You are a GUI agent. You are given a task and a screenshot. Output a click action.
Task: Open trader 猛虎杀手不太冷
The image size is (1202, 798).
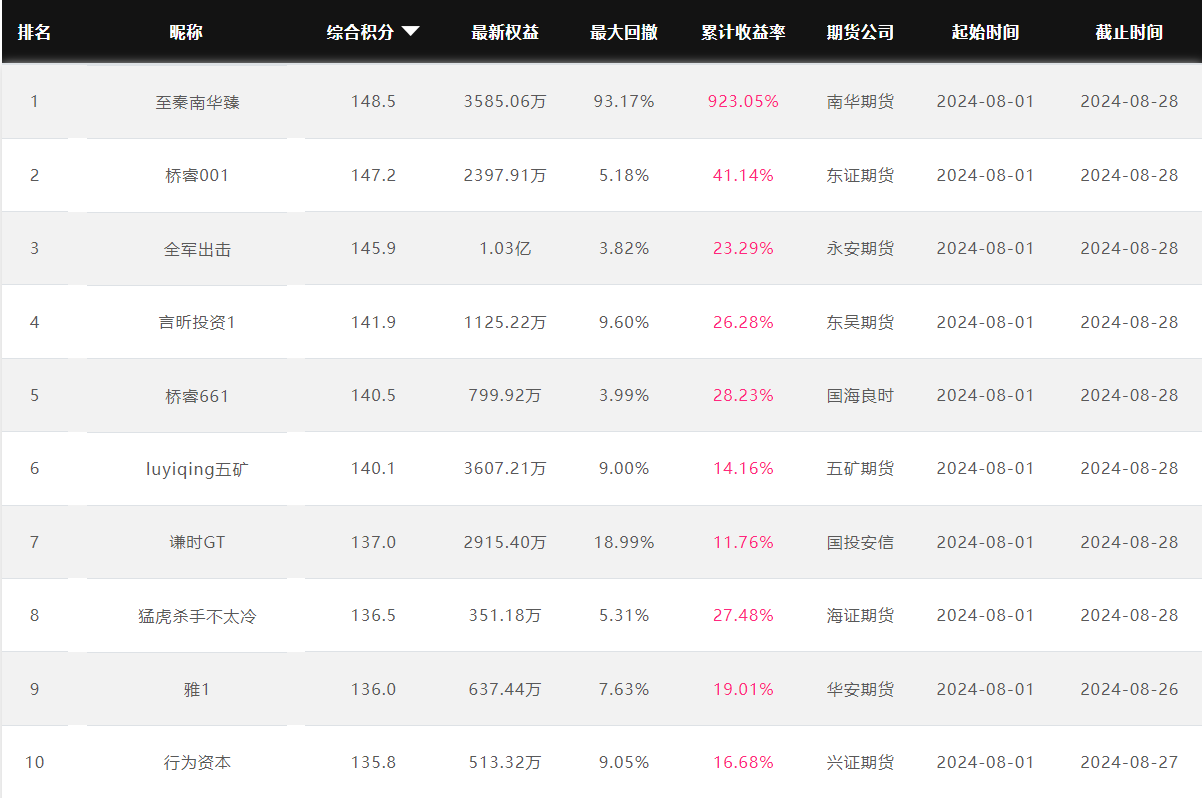click(197, 616)
